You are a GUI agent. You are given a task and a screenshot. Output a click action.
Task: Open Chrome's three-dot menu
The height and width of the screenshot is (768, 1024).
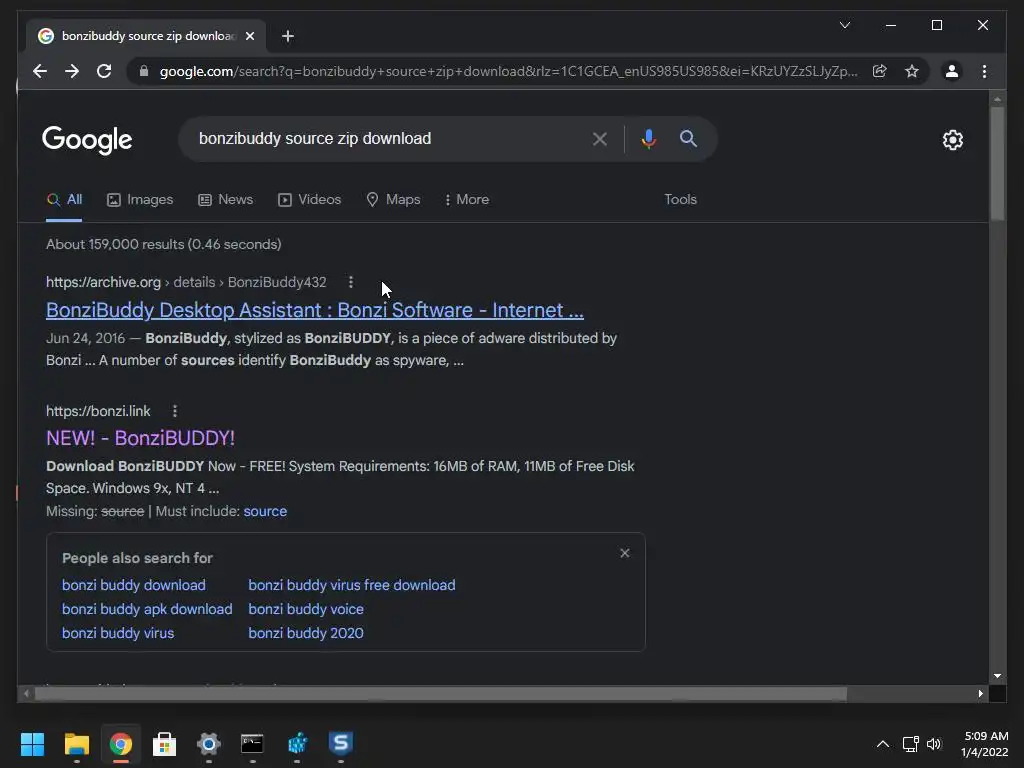point(984,71)
